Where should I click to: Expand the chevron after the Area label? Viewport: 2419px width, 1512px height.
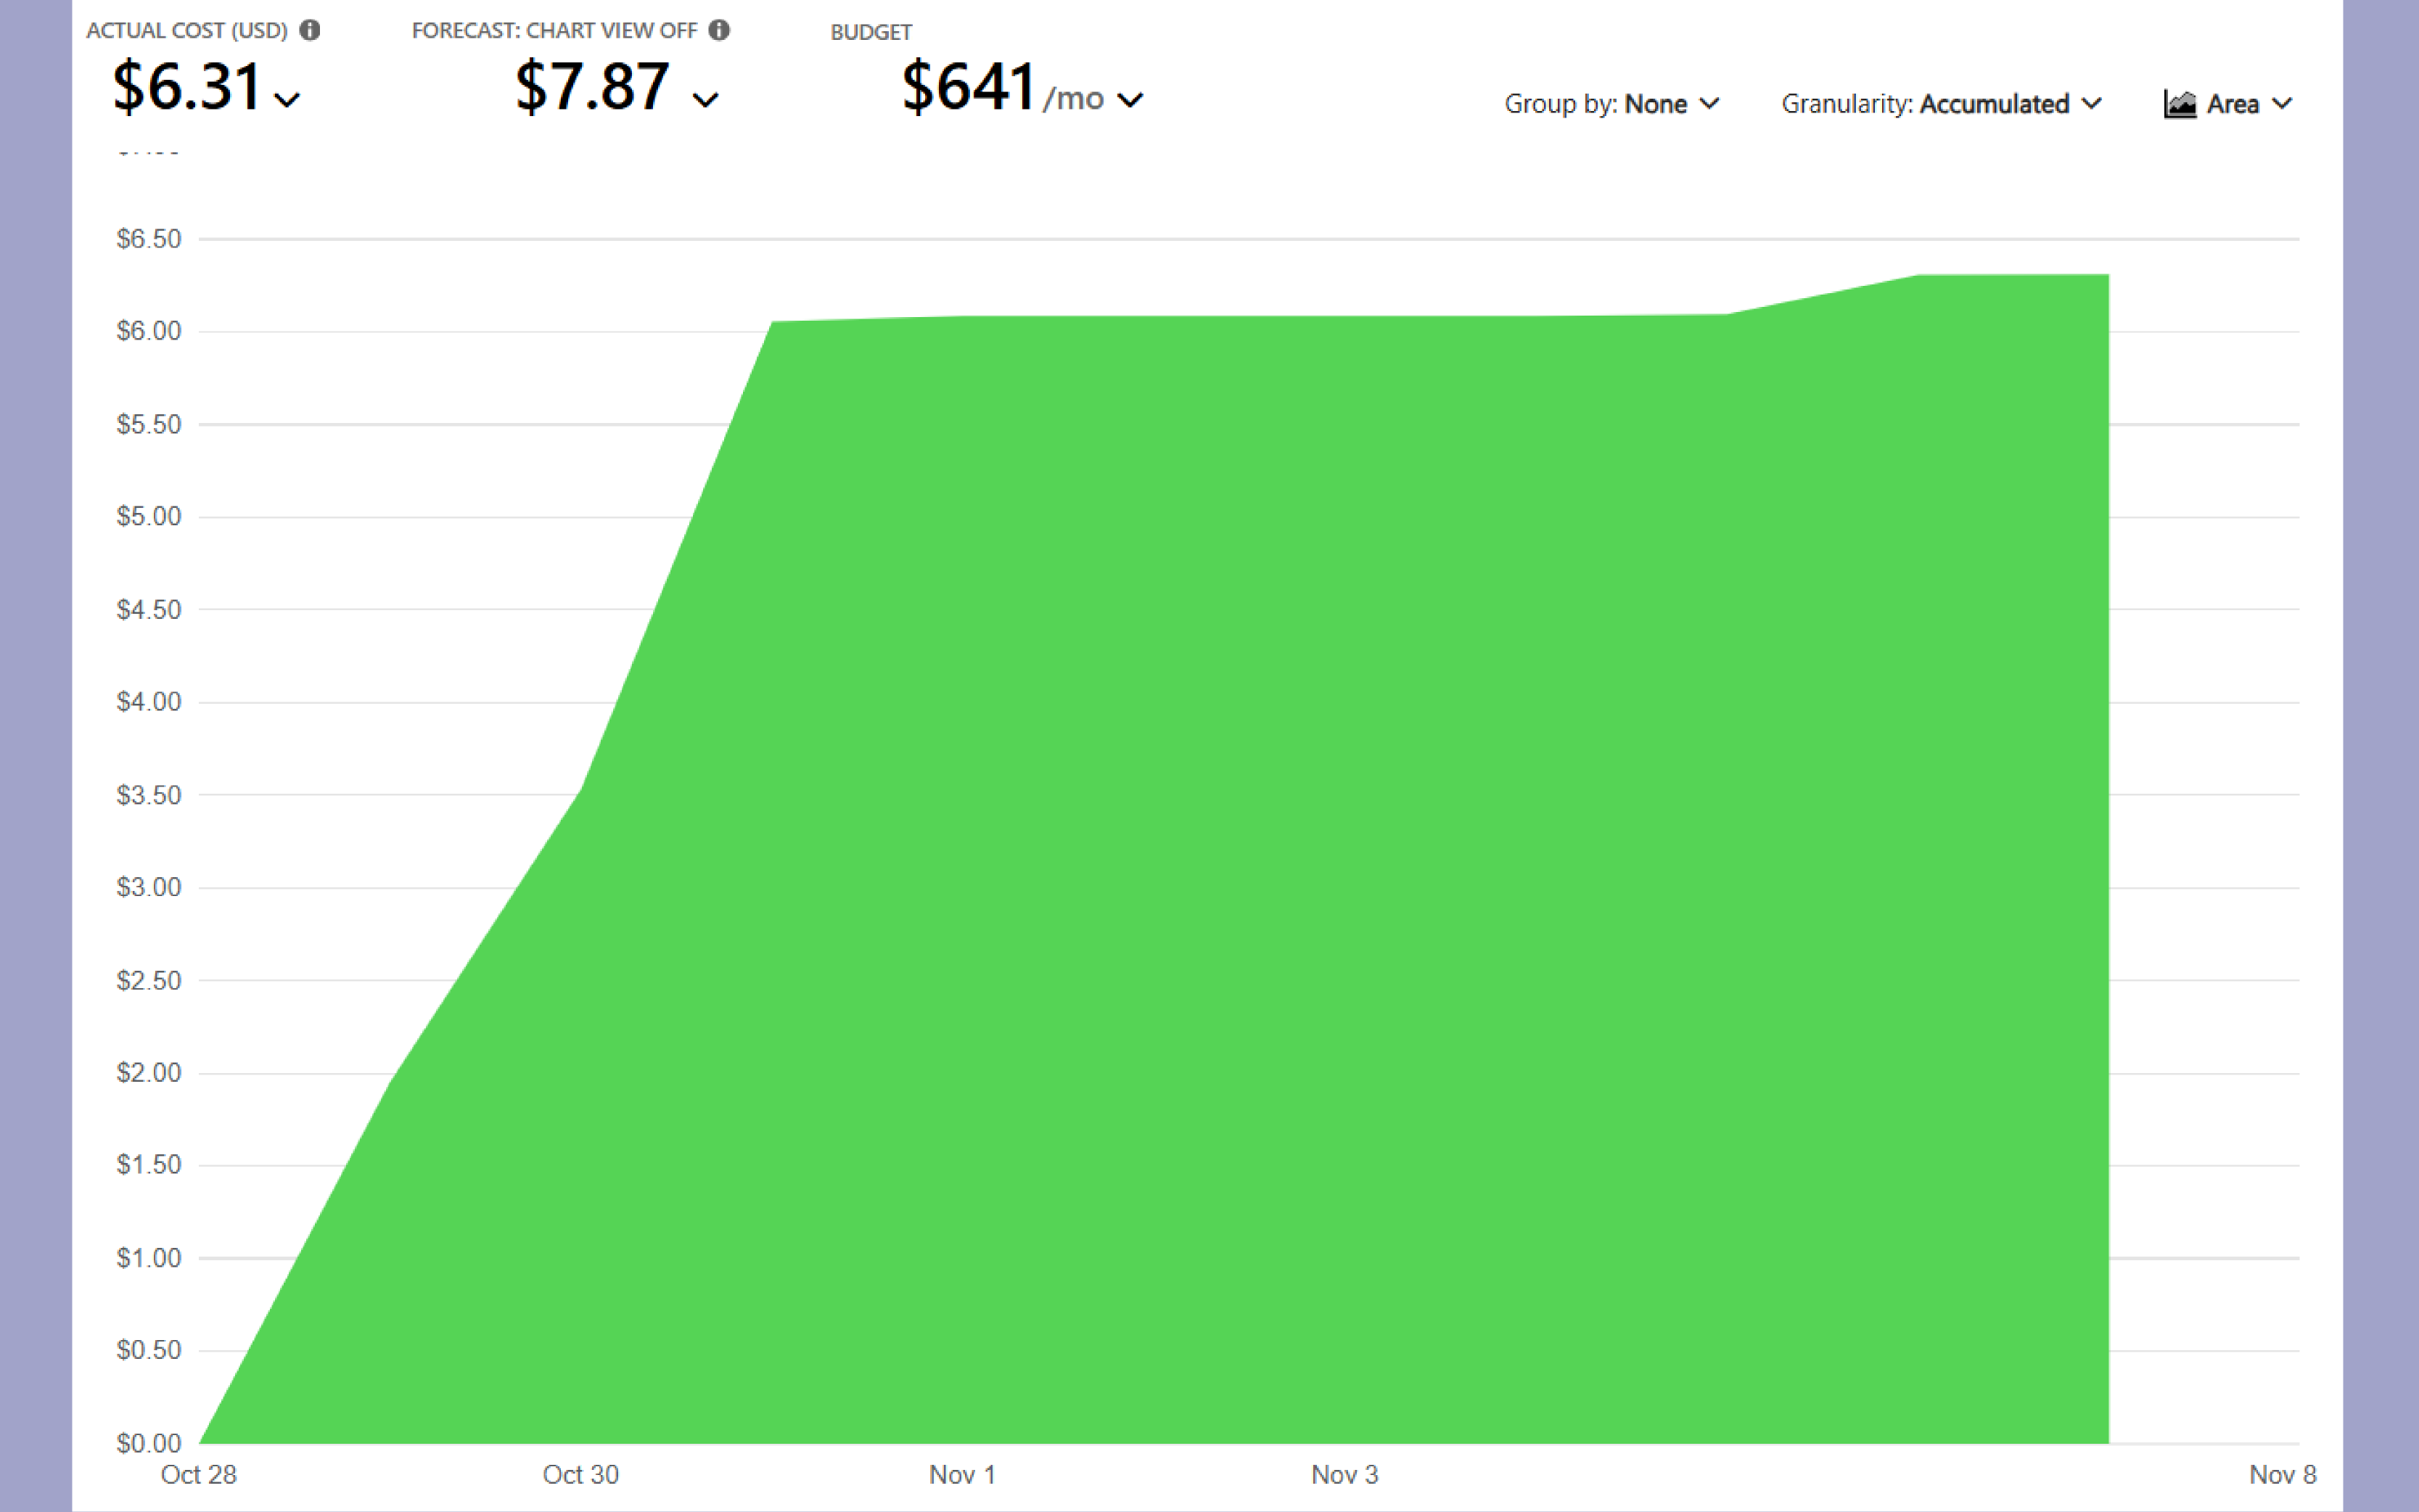pyautogui.click(x=2282, y=104)
